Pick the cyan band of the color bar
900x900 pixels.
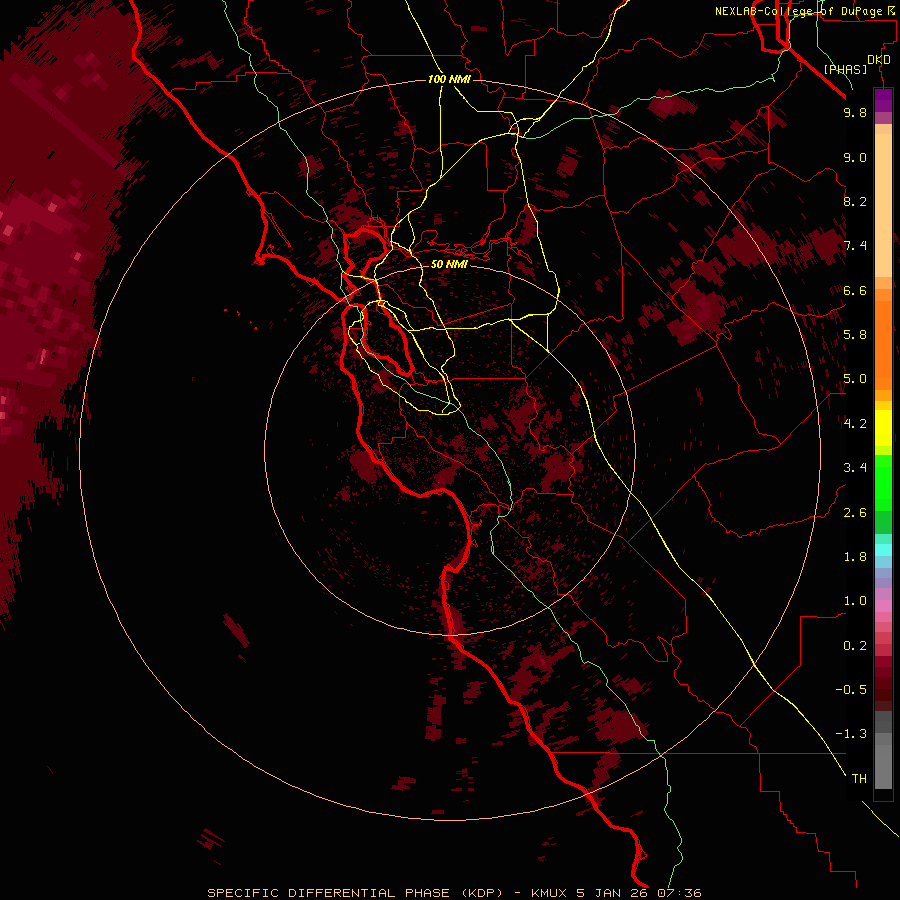pos(883,550)
